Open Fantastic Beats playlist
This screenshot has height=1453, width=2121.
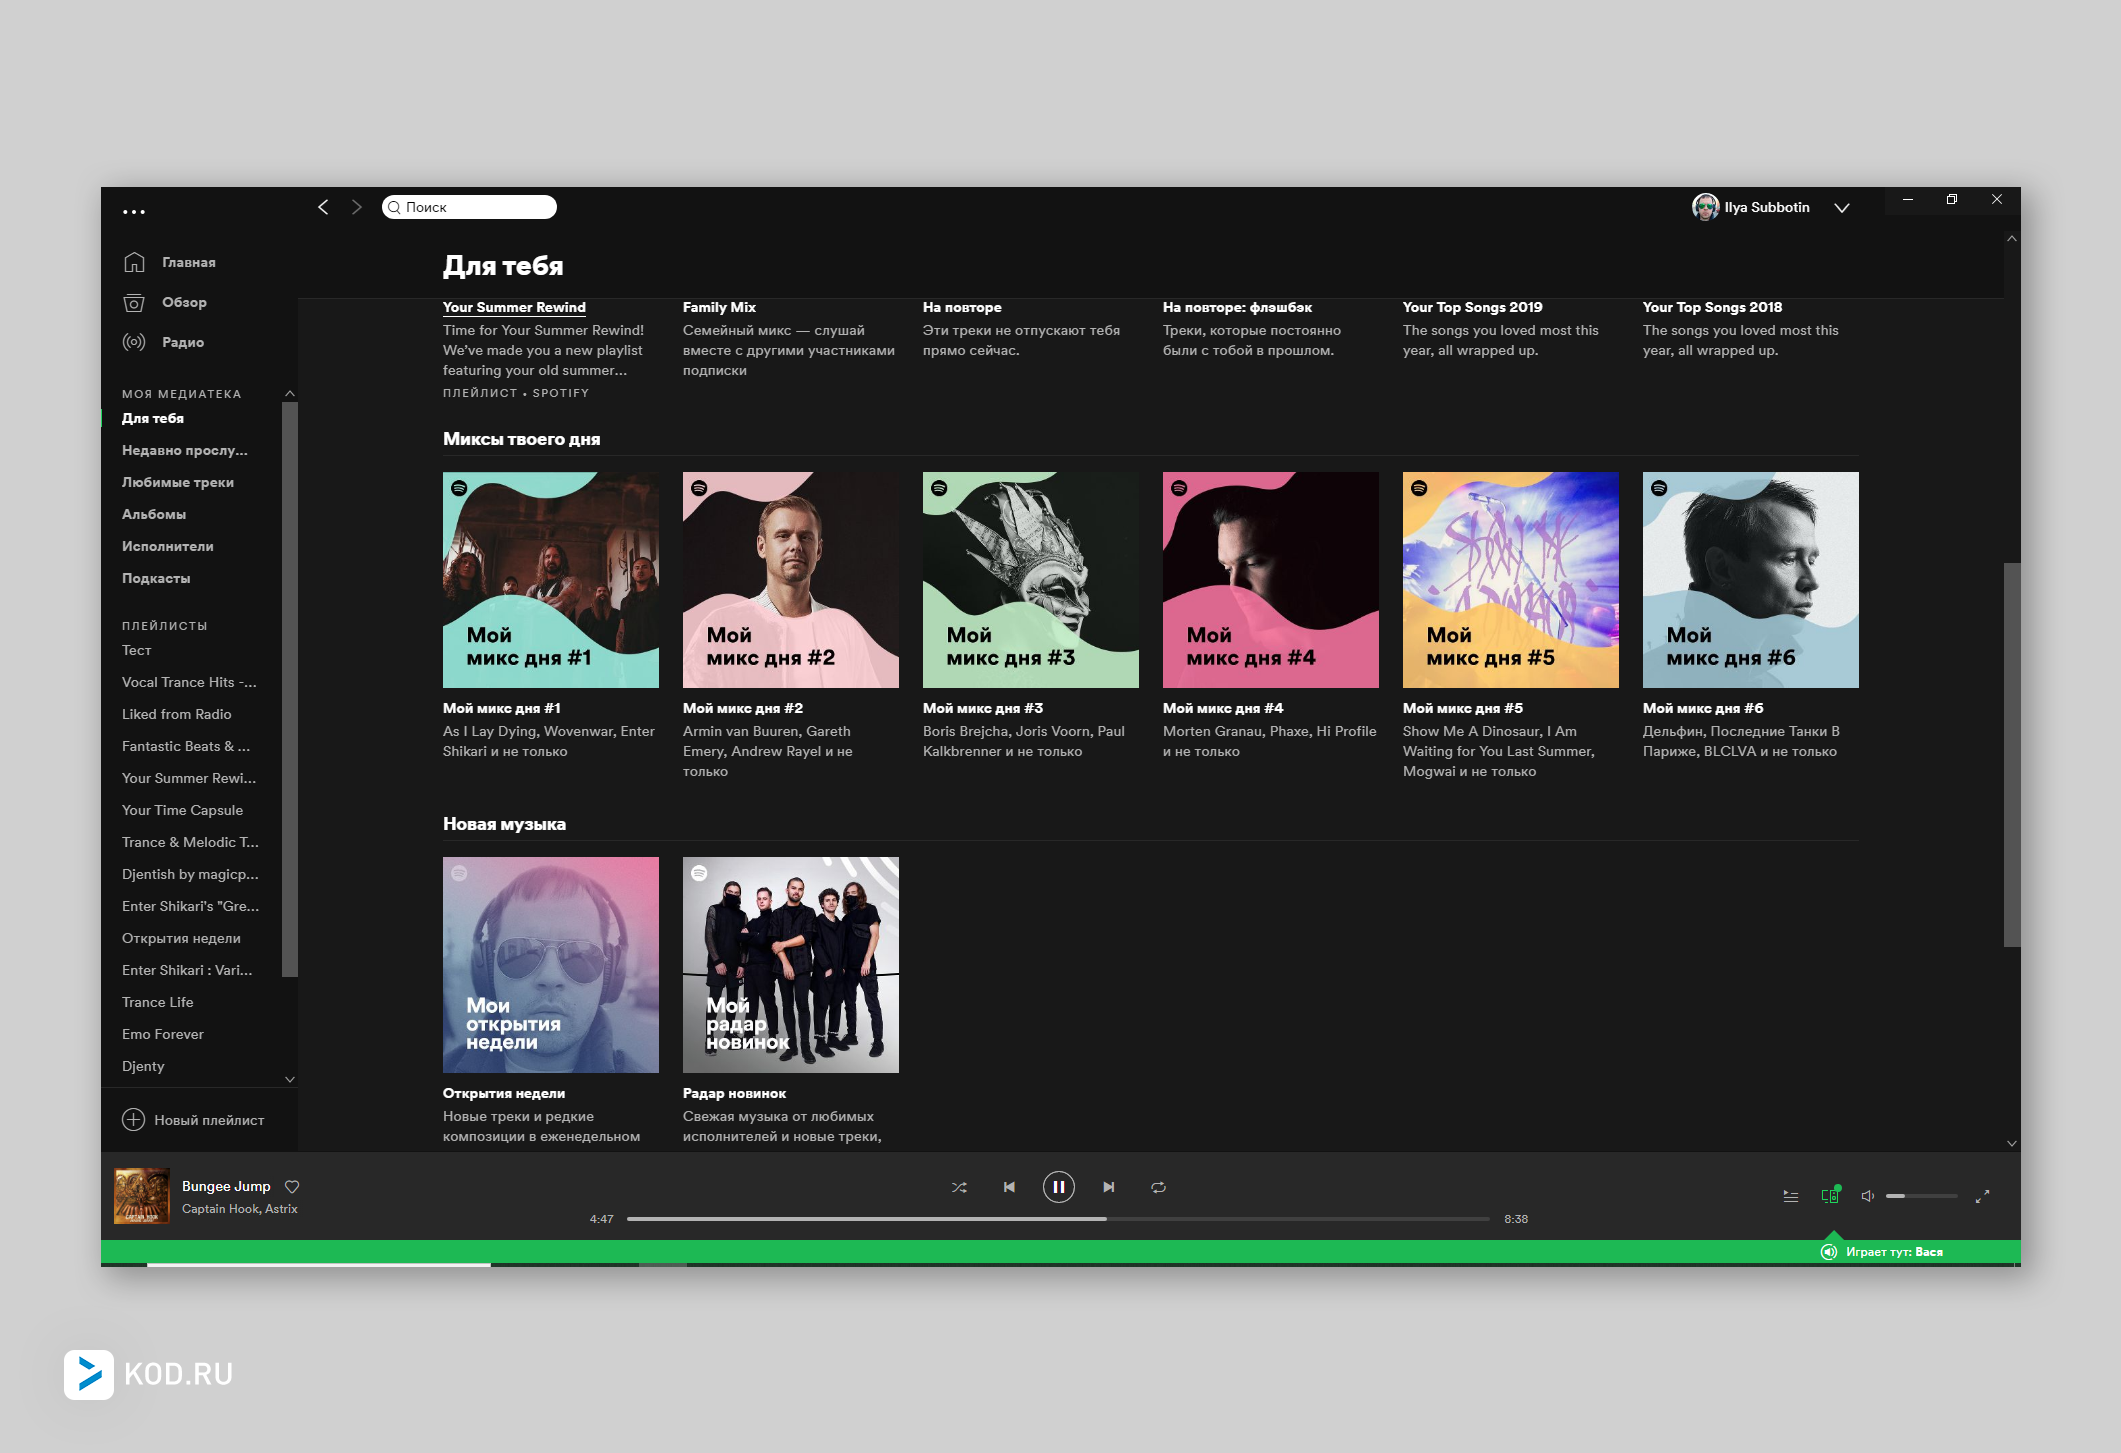pyautogui.click(x=186, y=746)
